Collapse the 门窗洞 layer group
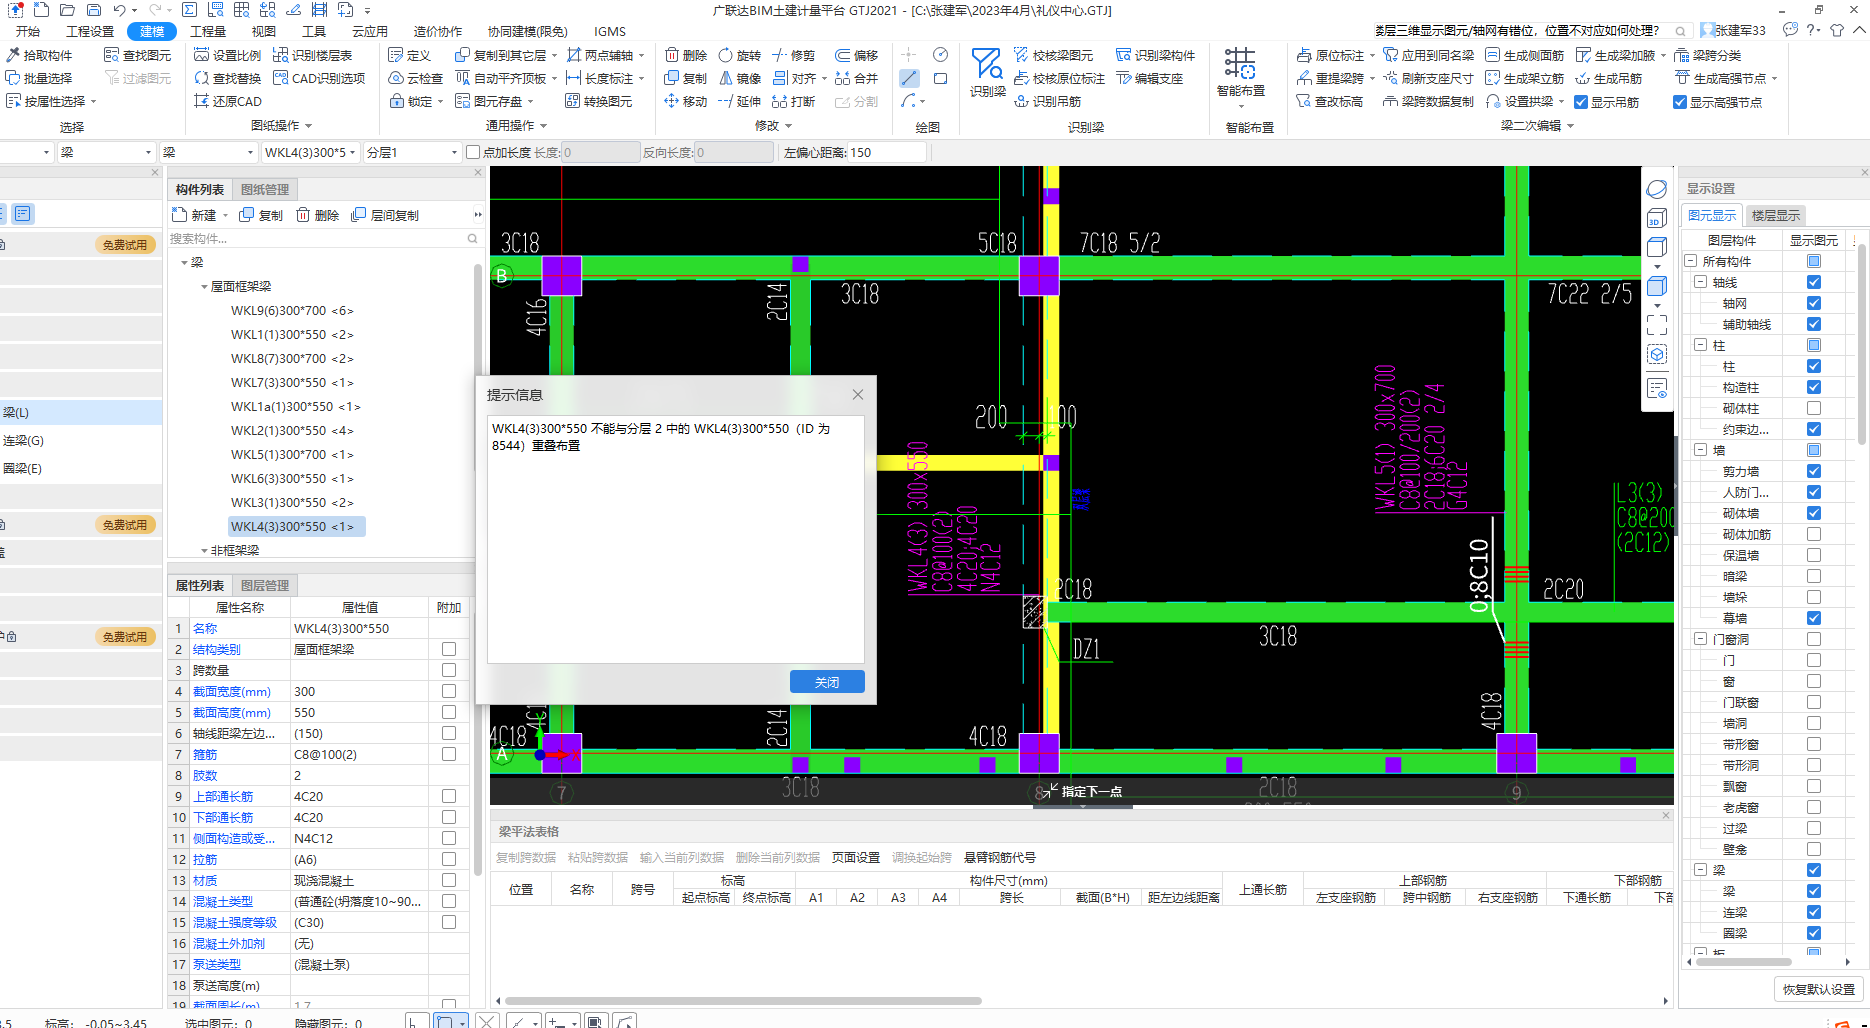The image size is (1870, 1028). (x=1700, y=639)
